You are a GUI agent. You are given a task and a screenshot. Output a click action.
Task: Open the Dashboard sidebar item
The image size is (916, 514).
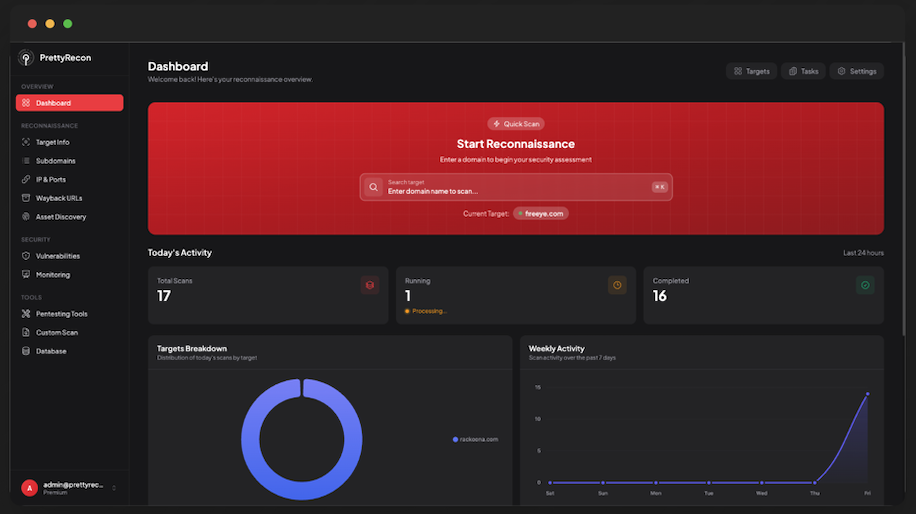70,103
